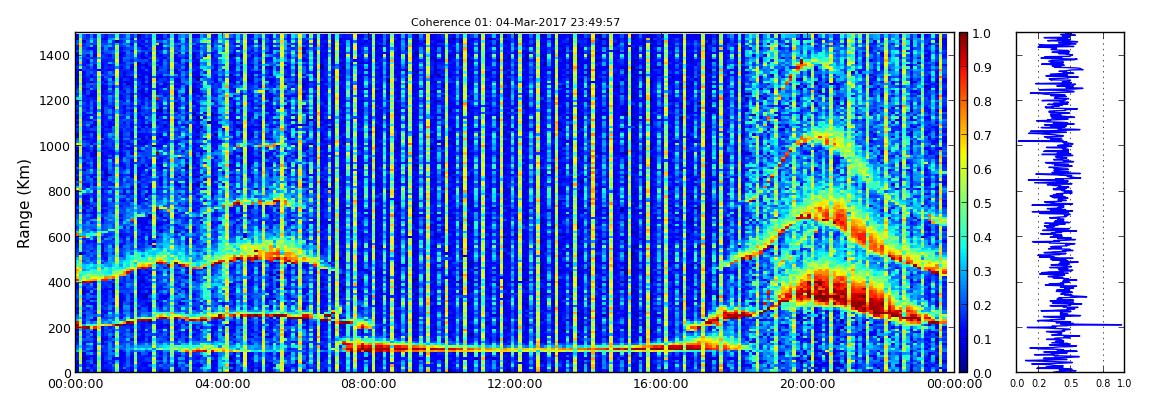Click the colorbar tick label 0.4
The width and height of the screenshot is (1150, 407).
(981, 238)
